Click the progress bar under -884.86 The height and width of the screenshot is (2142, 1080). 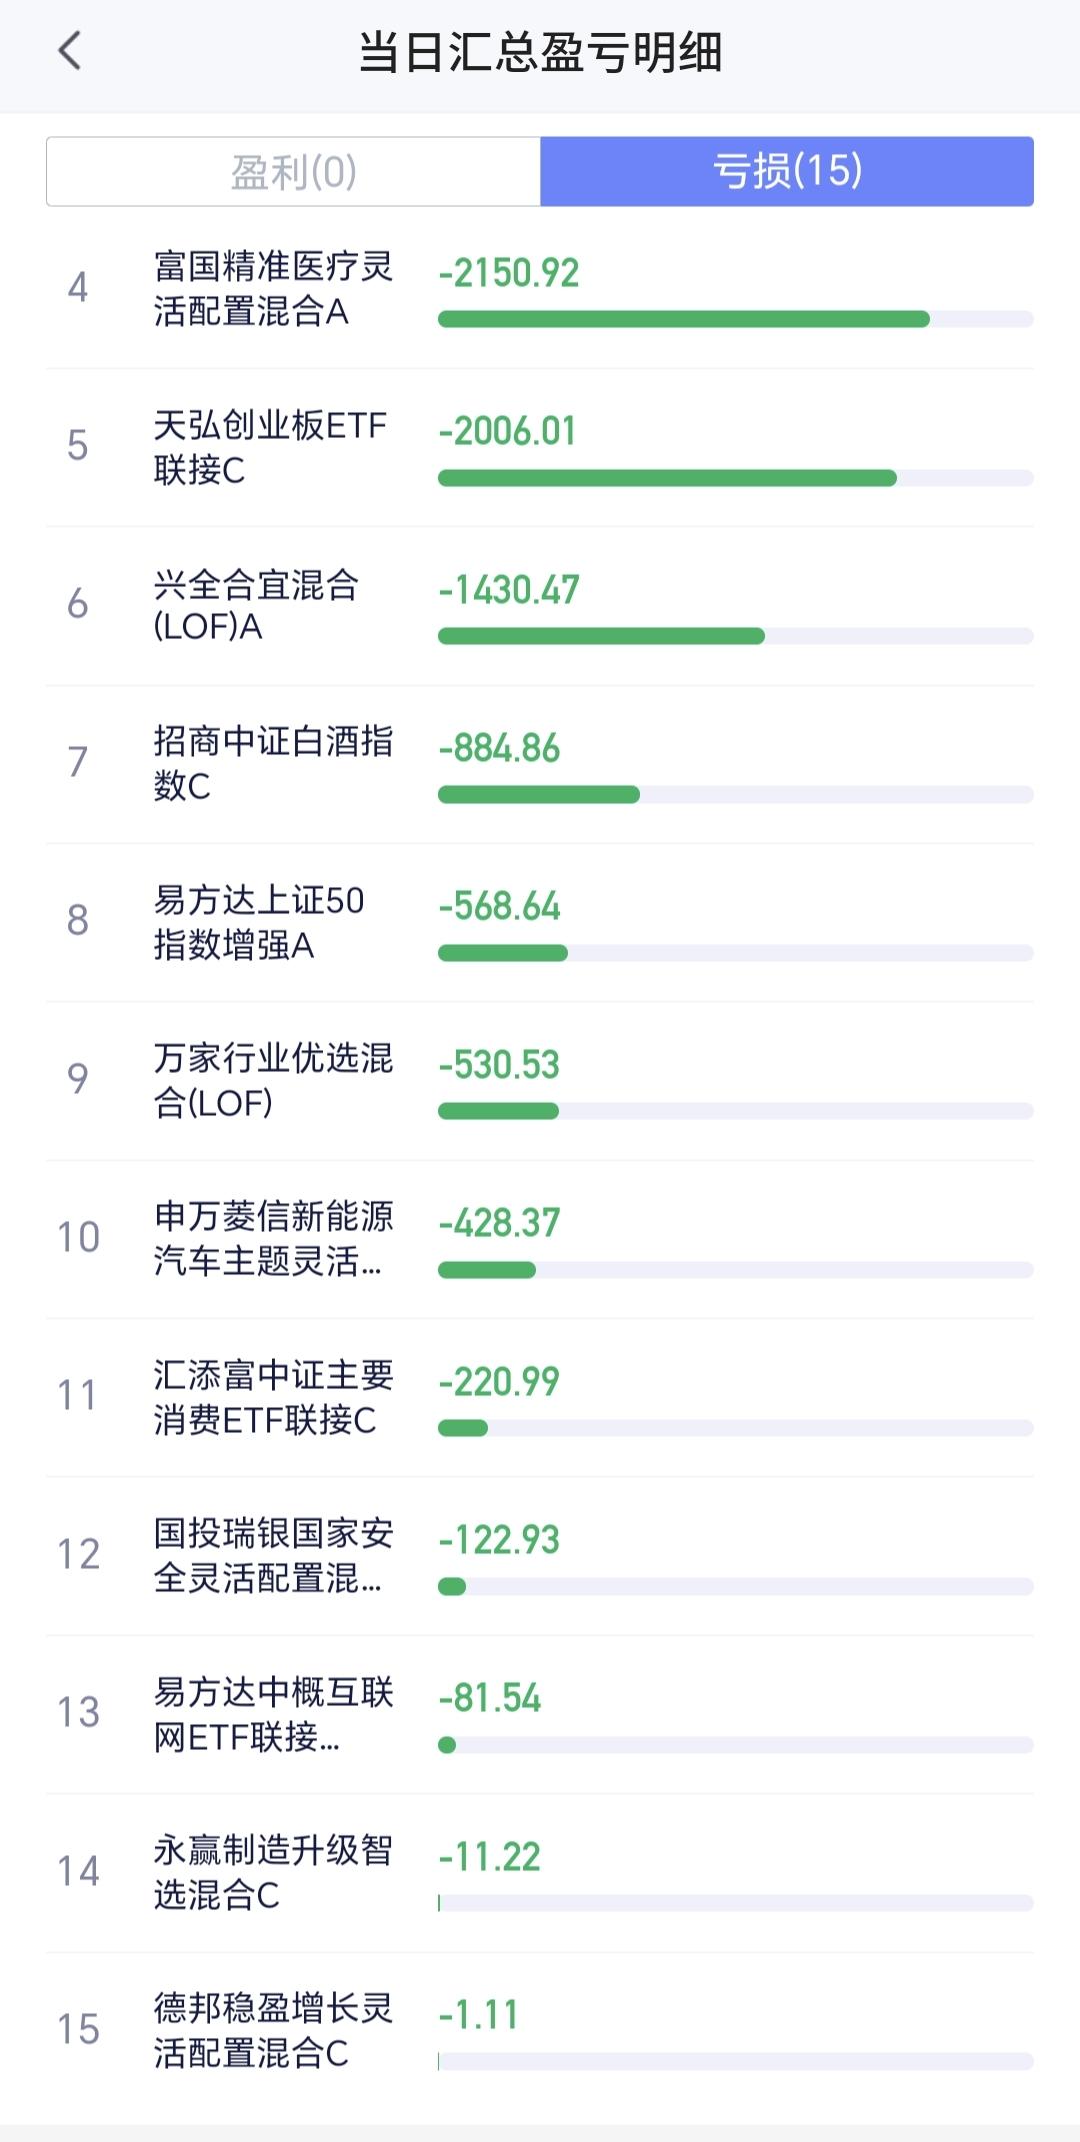(735, 795)
